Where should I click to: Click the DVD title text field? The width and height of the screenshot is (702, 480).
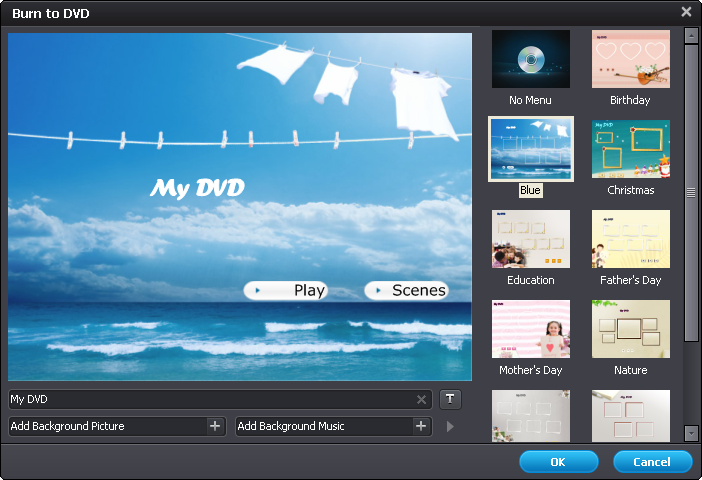pos(210,400)
